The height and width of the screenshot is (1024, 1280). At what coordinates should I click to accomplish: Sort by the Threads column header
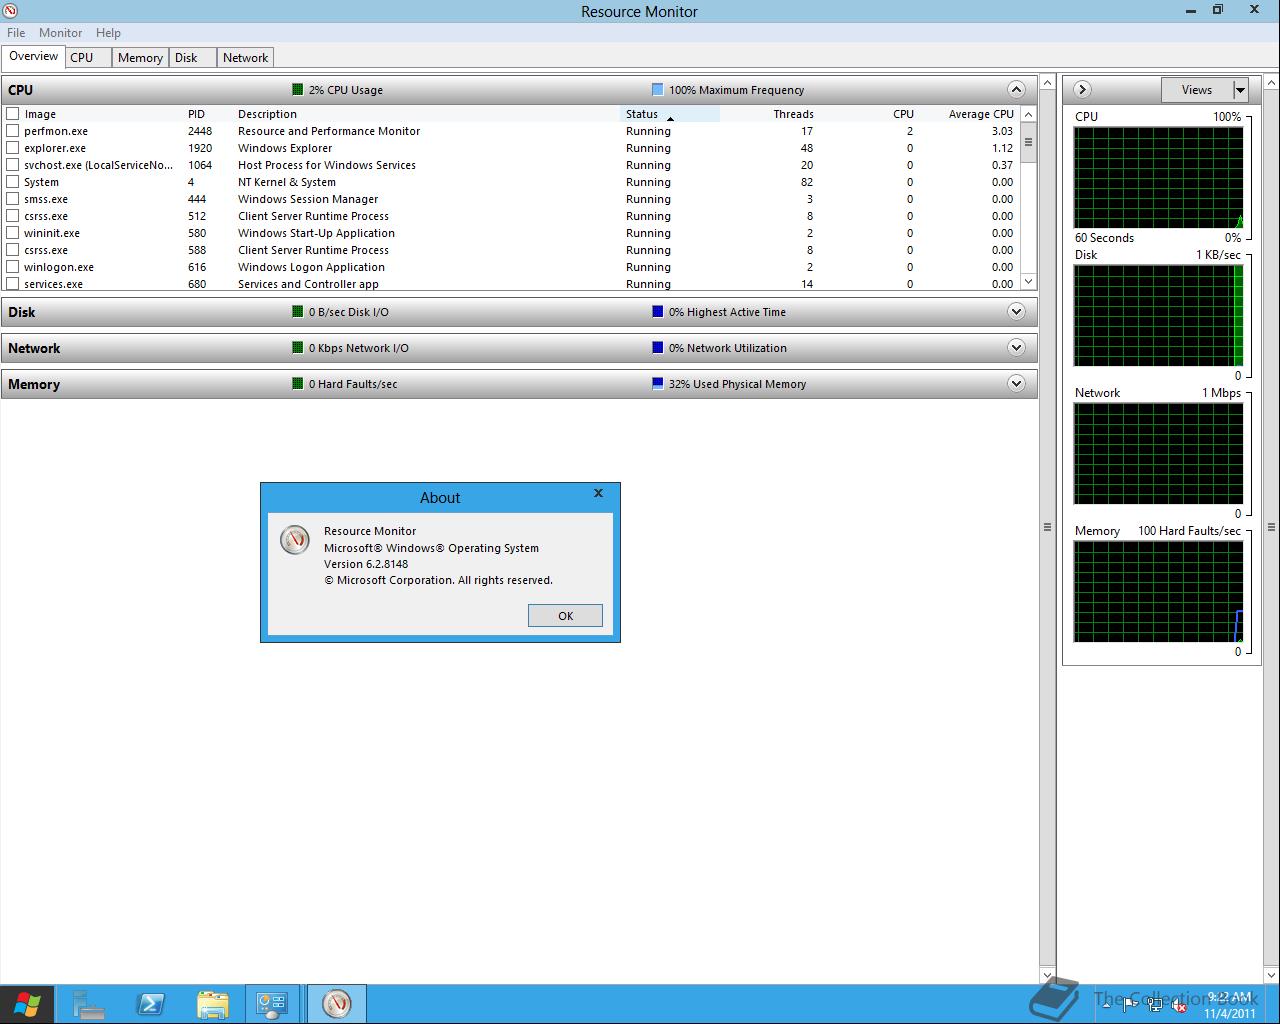[x=770, y=114]
